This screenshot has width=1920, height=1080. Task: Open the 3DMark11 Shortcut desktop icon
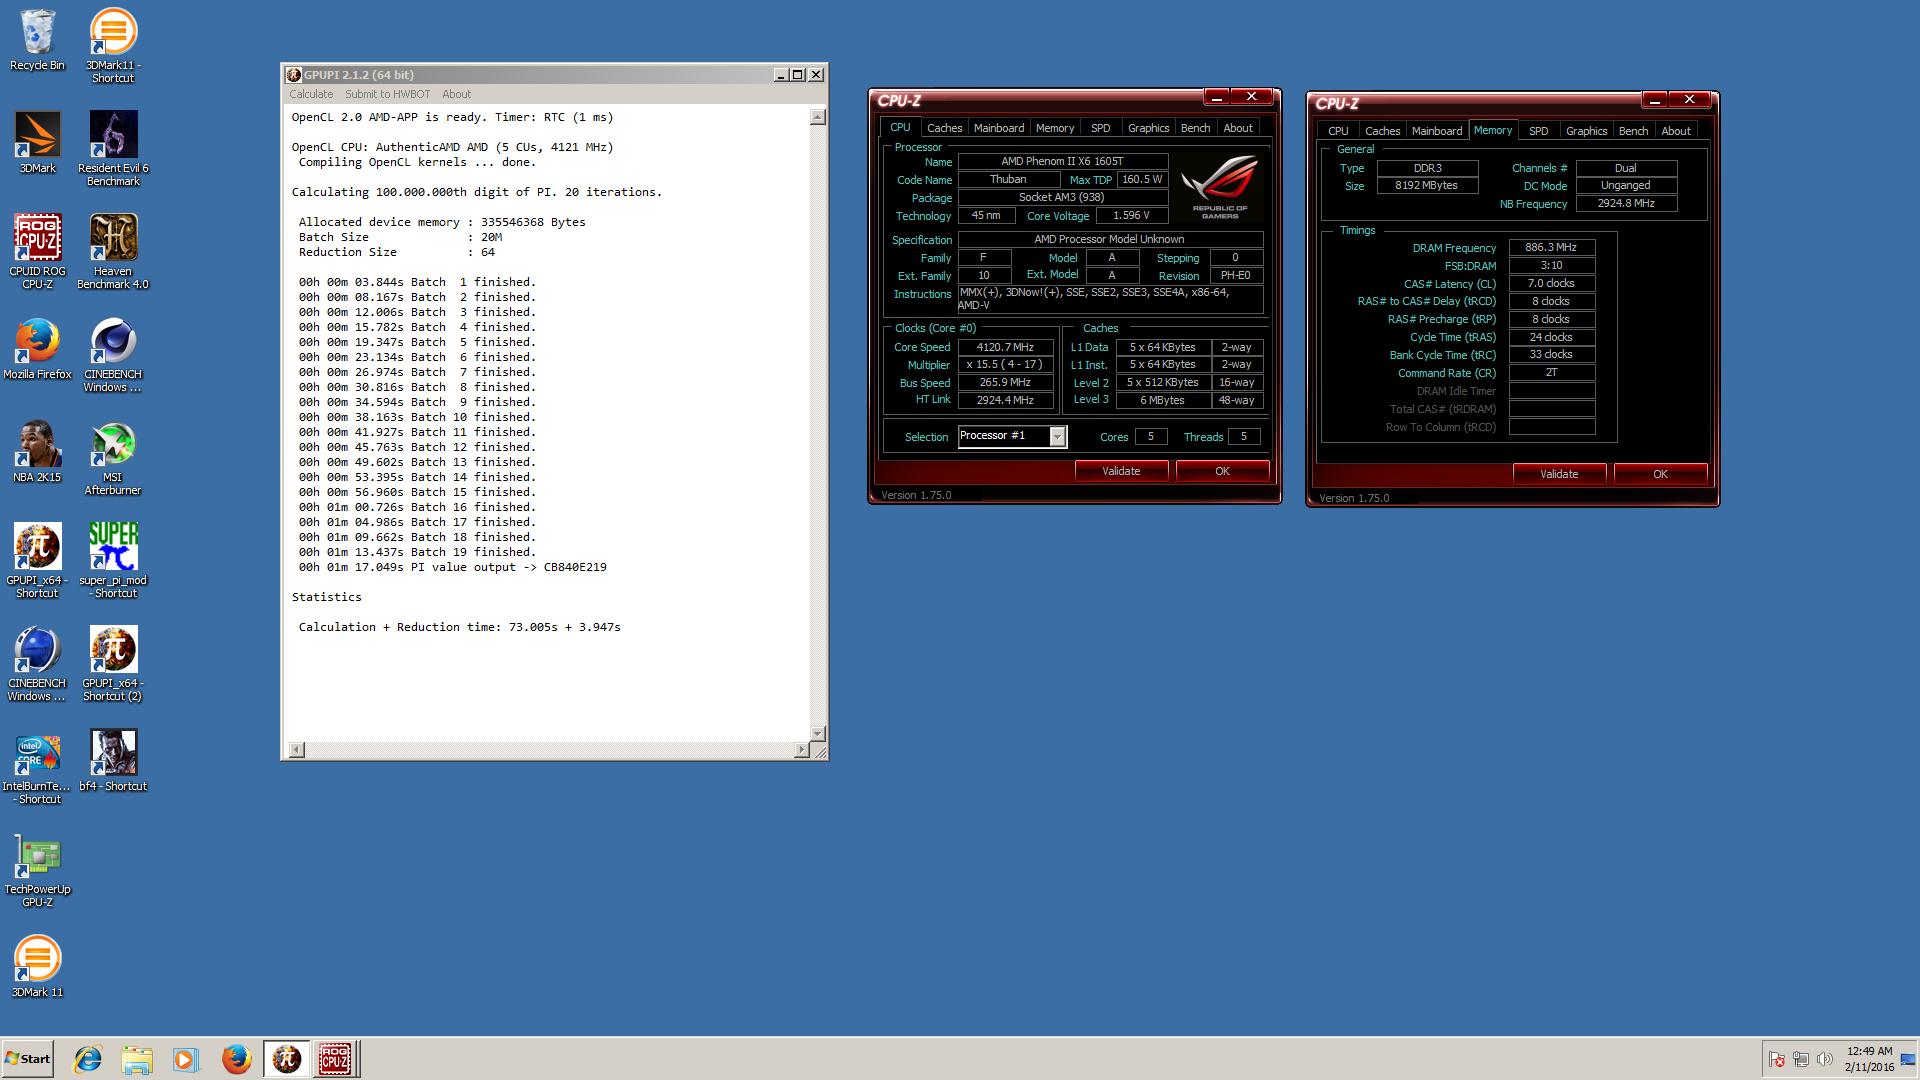(x=113, y=45)
